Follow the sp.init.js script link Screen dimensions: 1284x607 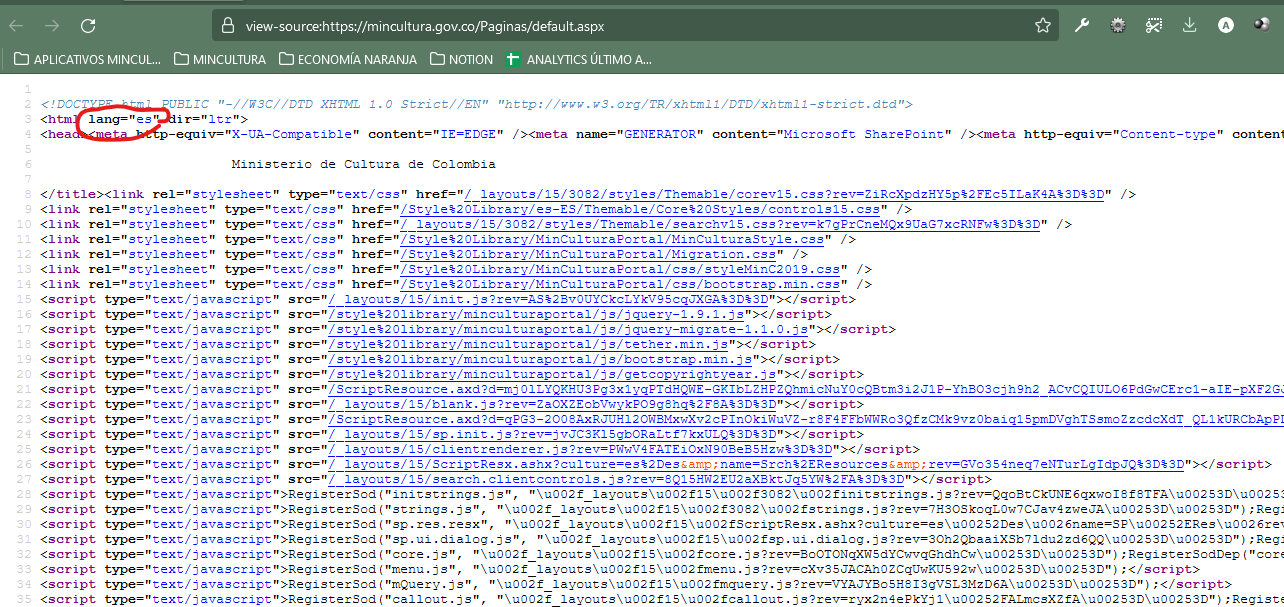pos(551,434)
